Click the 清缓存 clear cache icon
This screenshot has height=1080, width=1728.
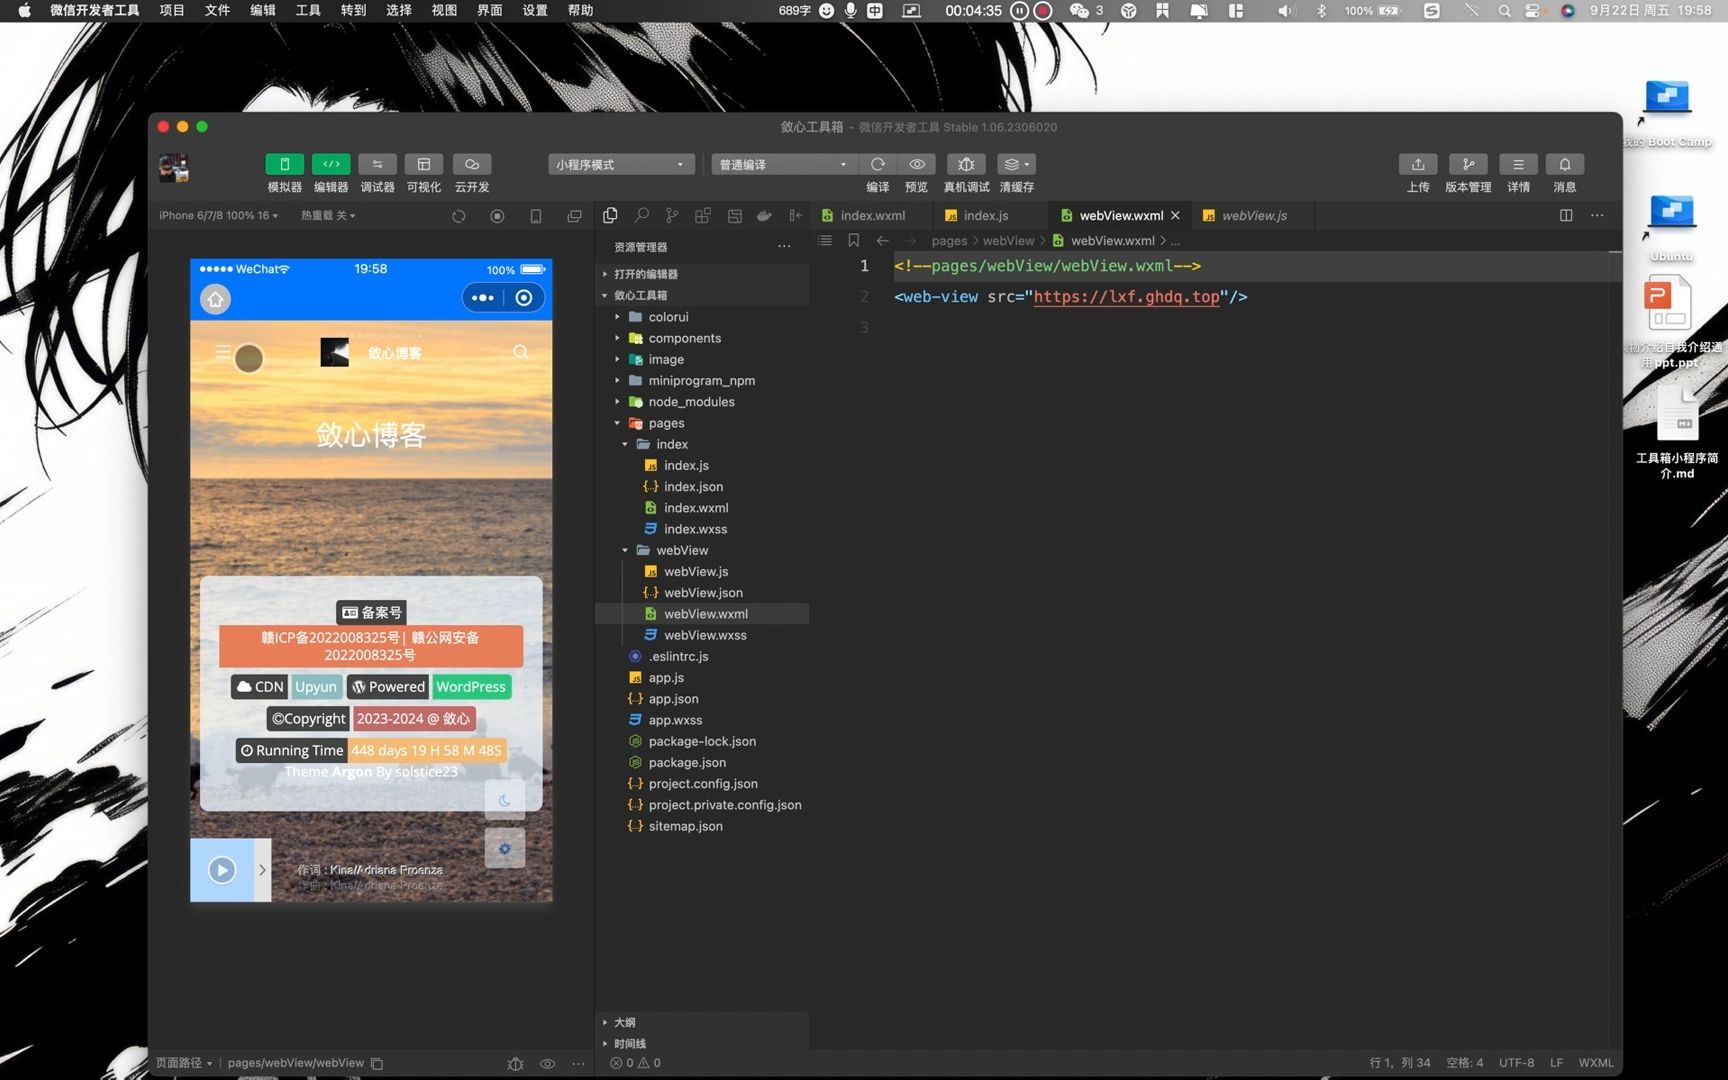tap(1016, 164)
